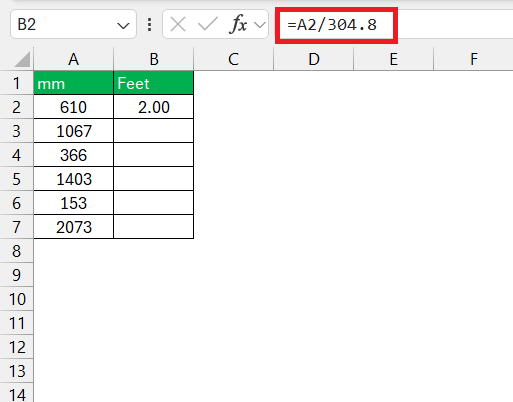
Task: Click the three-dot formula bar handle
Action: click(x=149, y=25)
